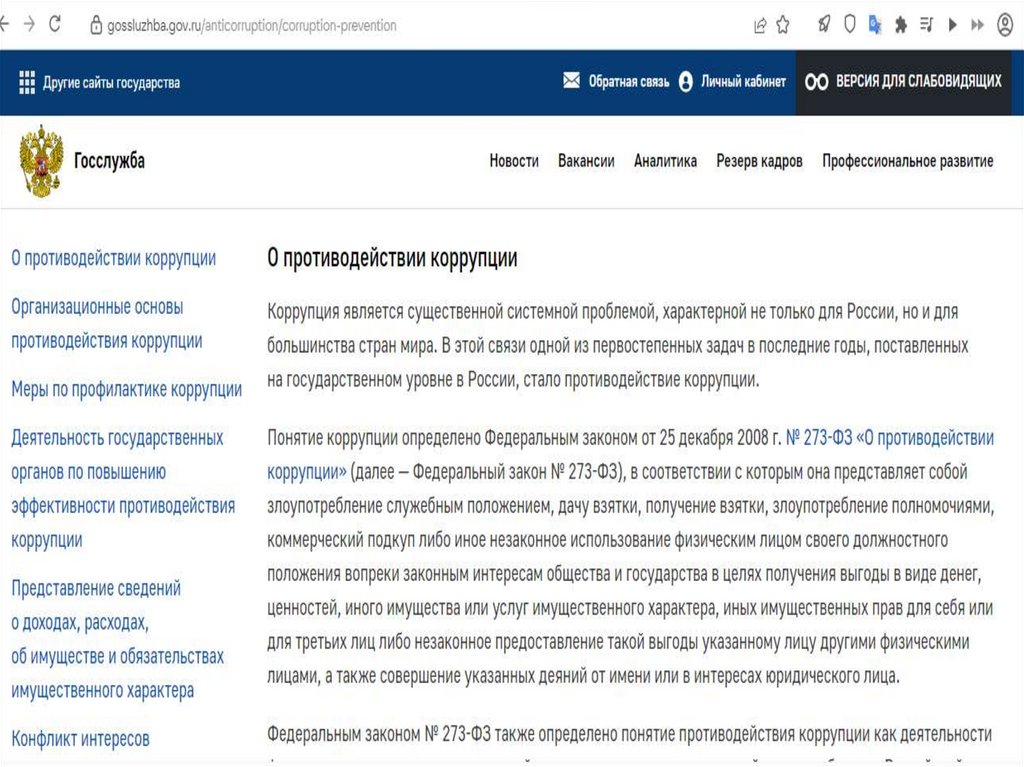Click the shield extension icon
This screenshot has height=767, width=1024.
point(850,25)
